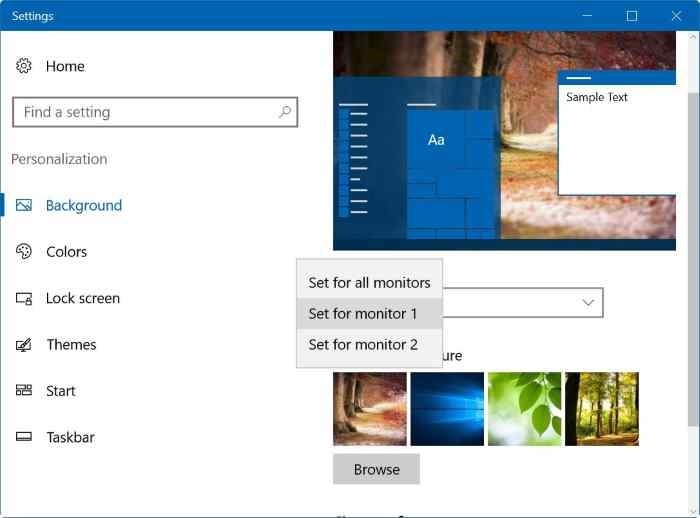Click the search magnifier icon
The height and width of the screenshot is (518, 700).
click(x=284, y=111)
